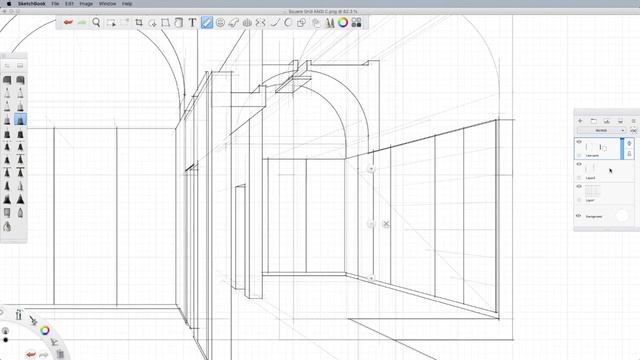Select the first marker brush in palette

tap(7, 80)
